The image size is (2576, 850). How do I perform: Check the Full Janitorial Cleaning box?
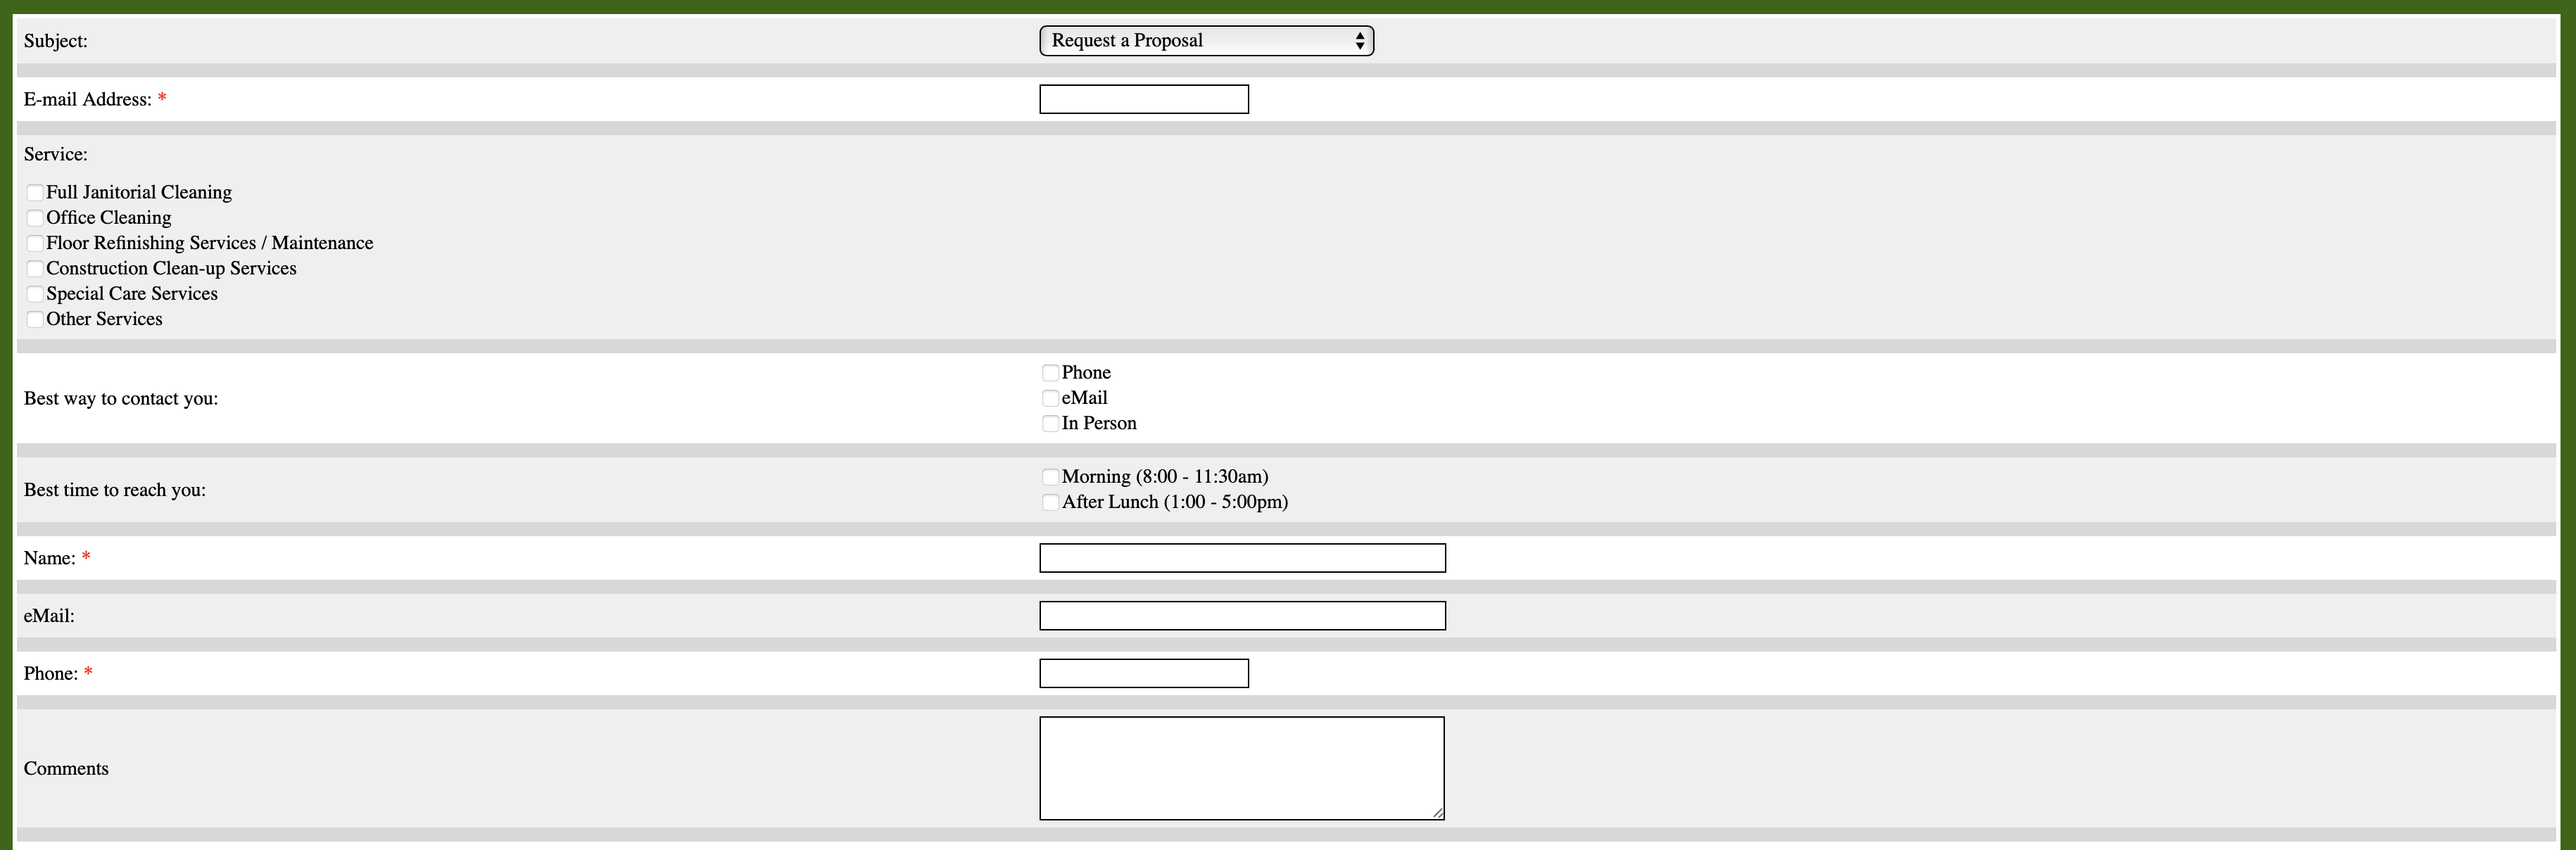point(35,193)
